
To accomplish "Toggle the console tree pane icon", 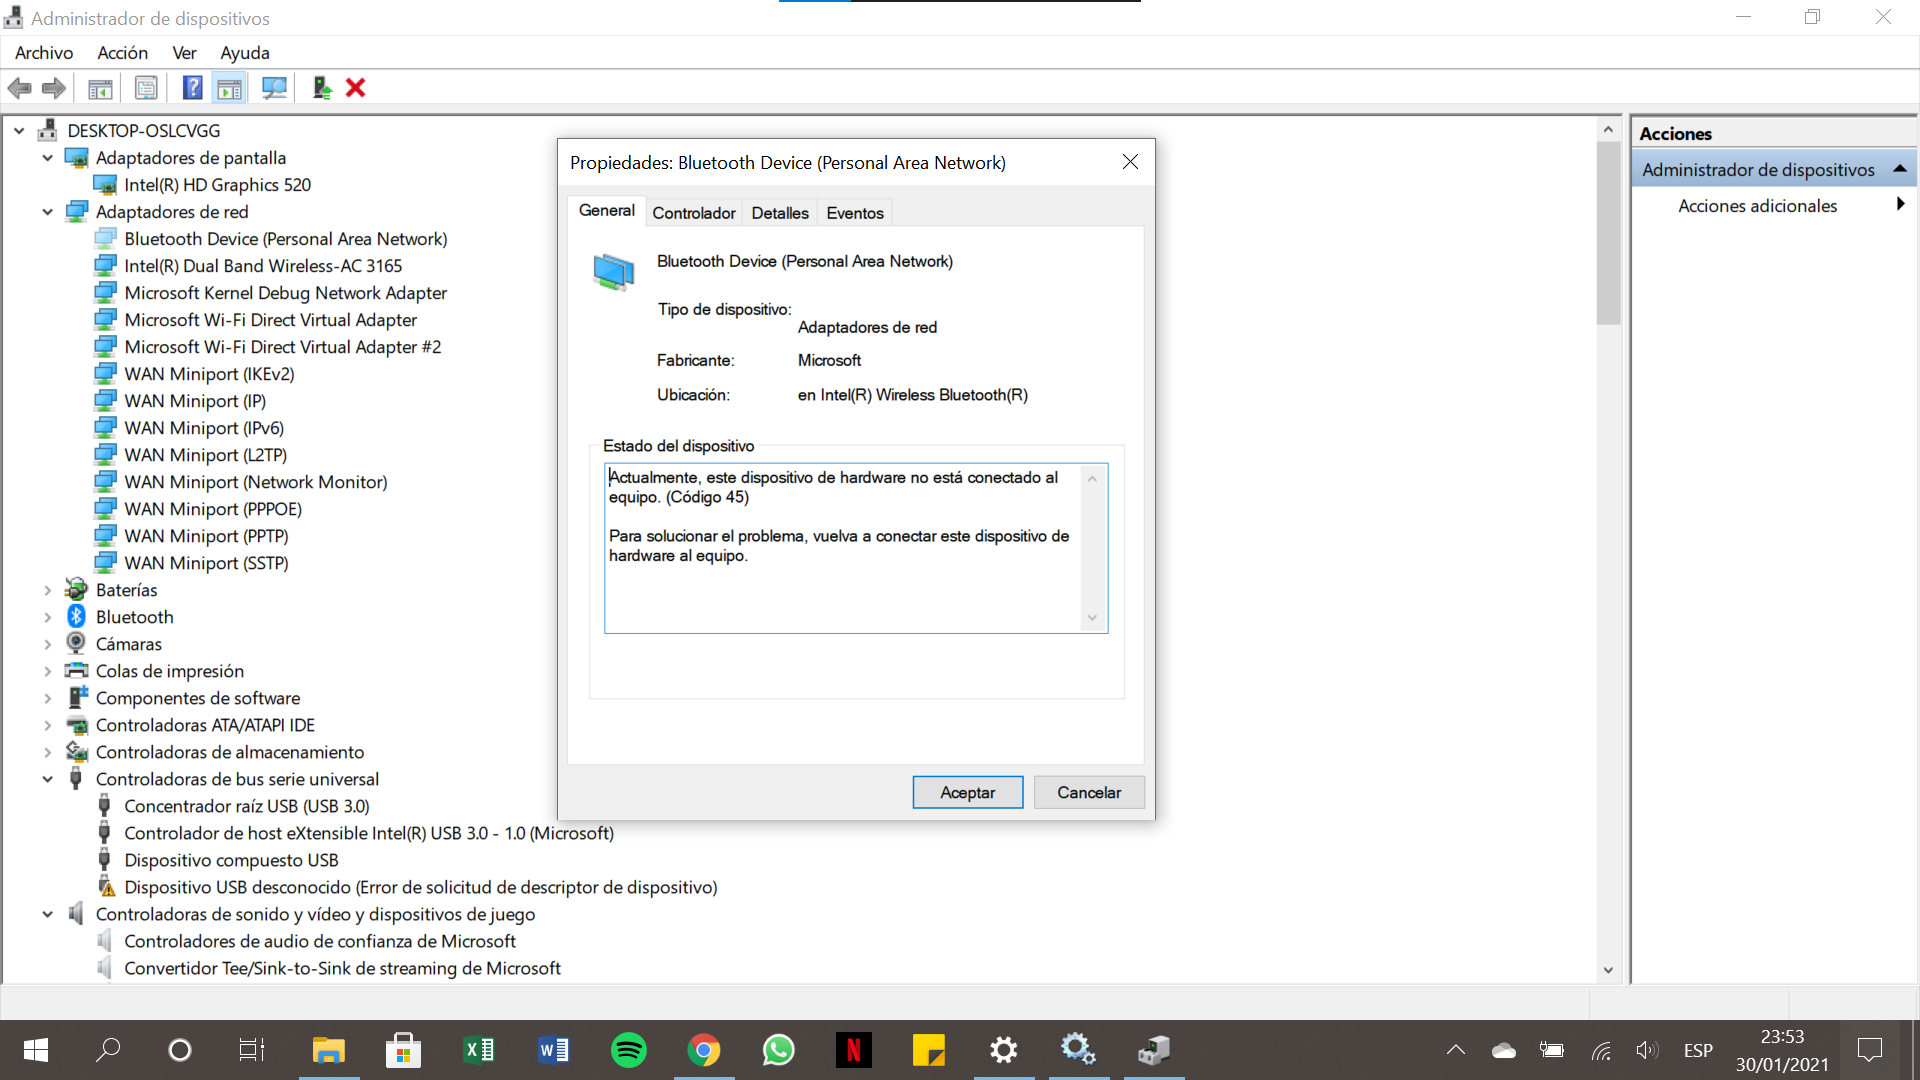I will [x=100, y=88].
